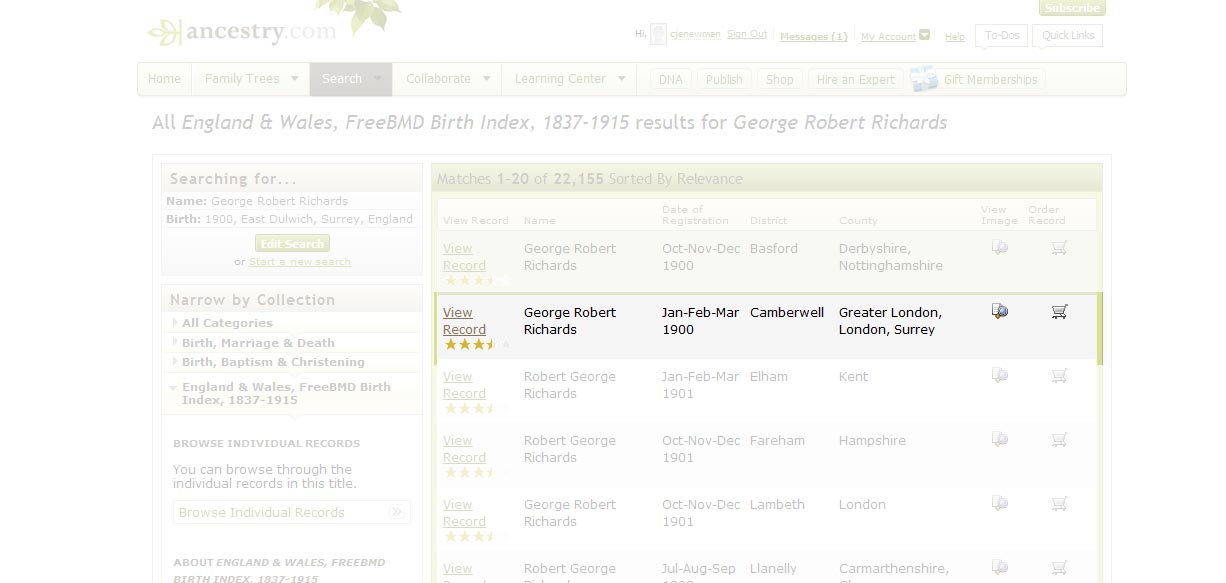Click the Llanelly district cell

773,569
